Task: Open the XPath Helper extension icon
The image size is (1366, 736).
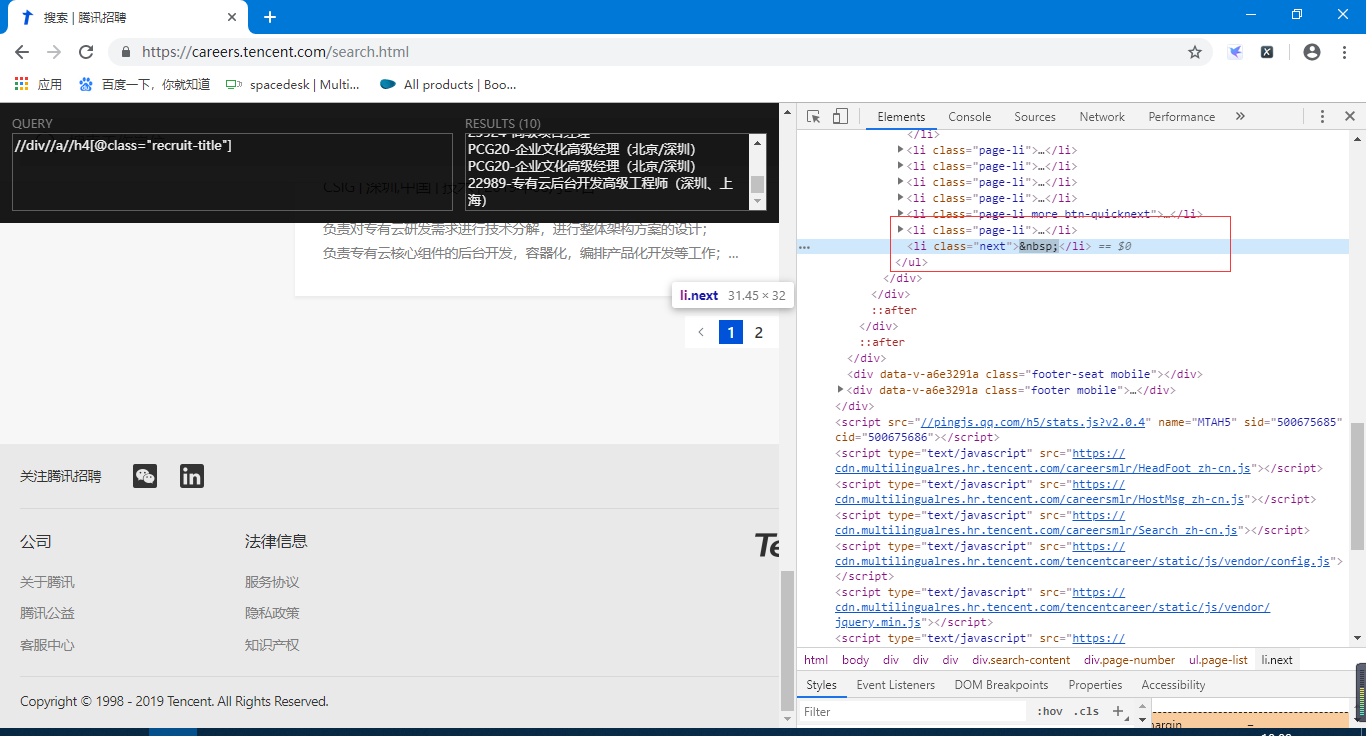Action: (1267, 52)
